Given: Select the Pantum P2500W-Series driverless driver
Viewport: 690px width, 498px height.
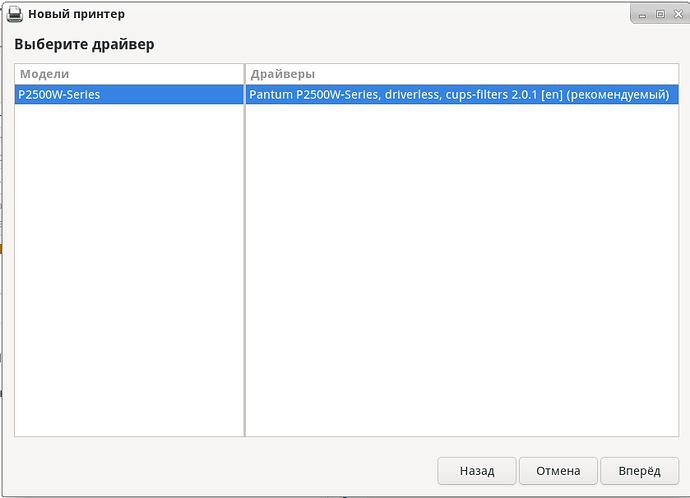Looking at the screenshot, I should (462, 95).
